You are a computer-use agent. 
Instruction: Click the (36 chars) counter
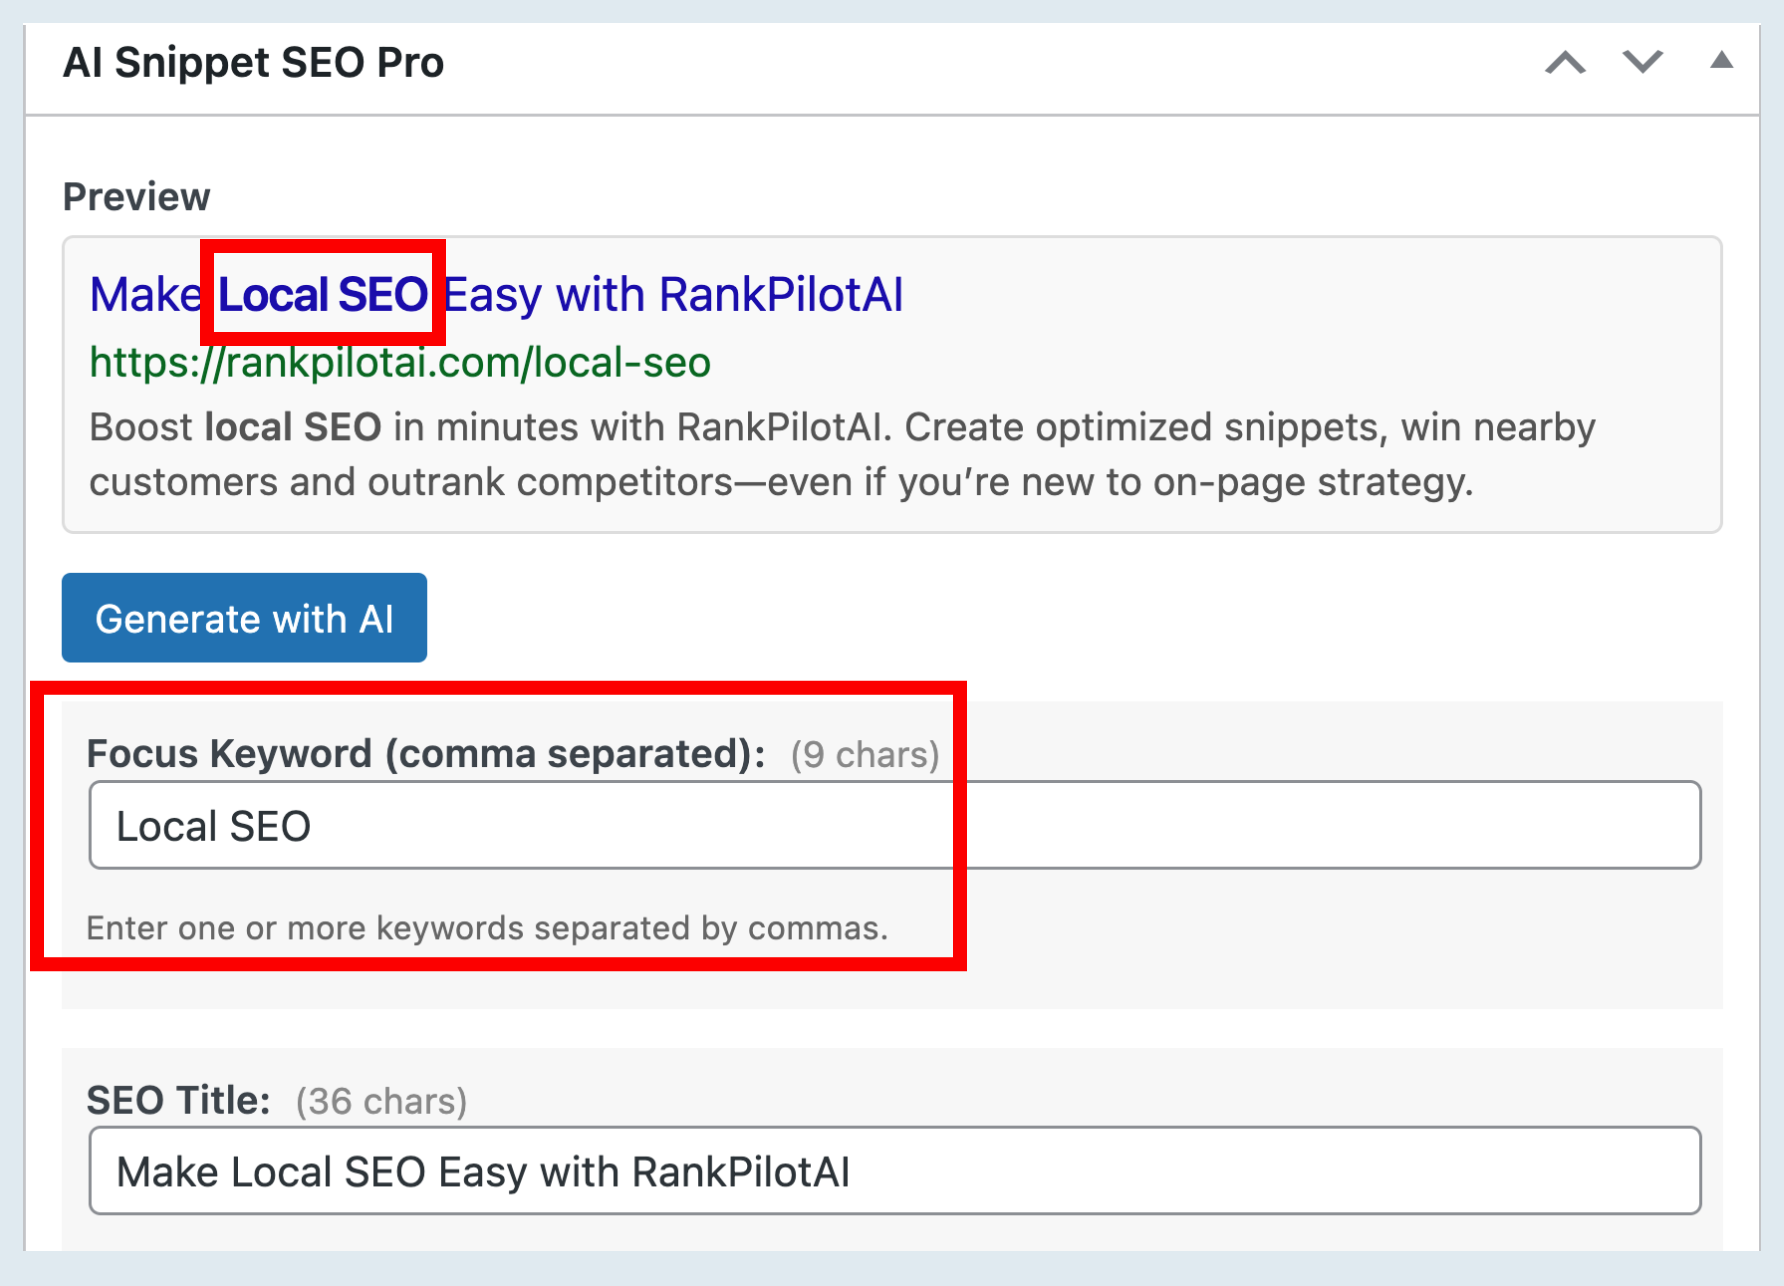tap(381, 1101)
